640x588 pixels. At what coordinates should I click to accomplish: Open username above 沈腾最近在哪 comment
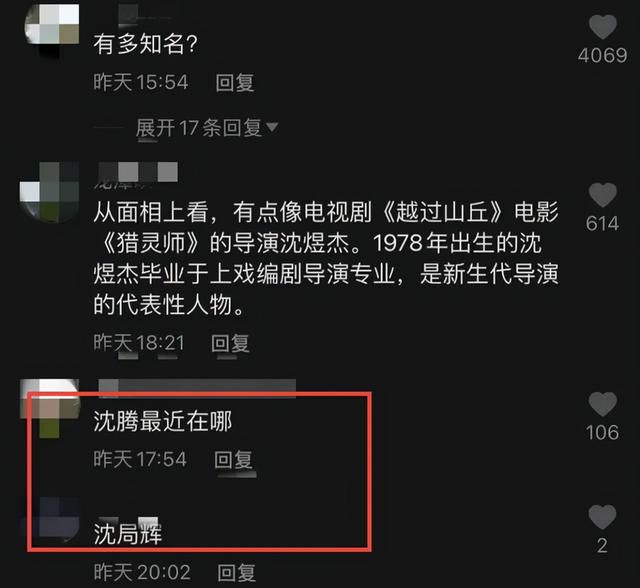coord(197,387)
